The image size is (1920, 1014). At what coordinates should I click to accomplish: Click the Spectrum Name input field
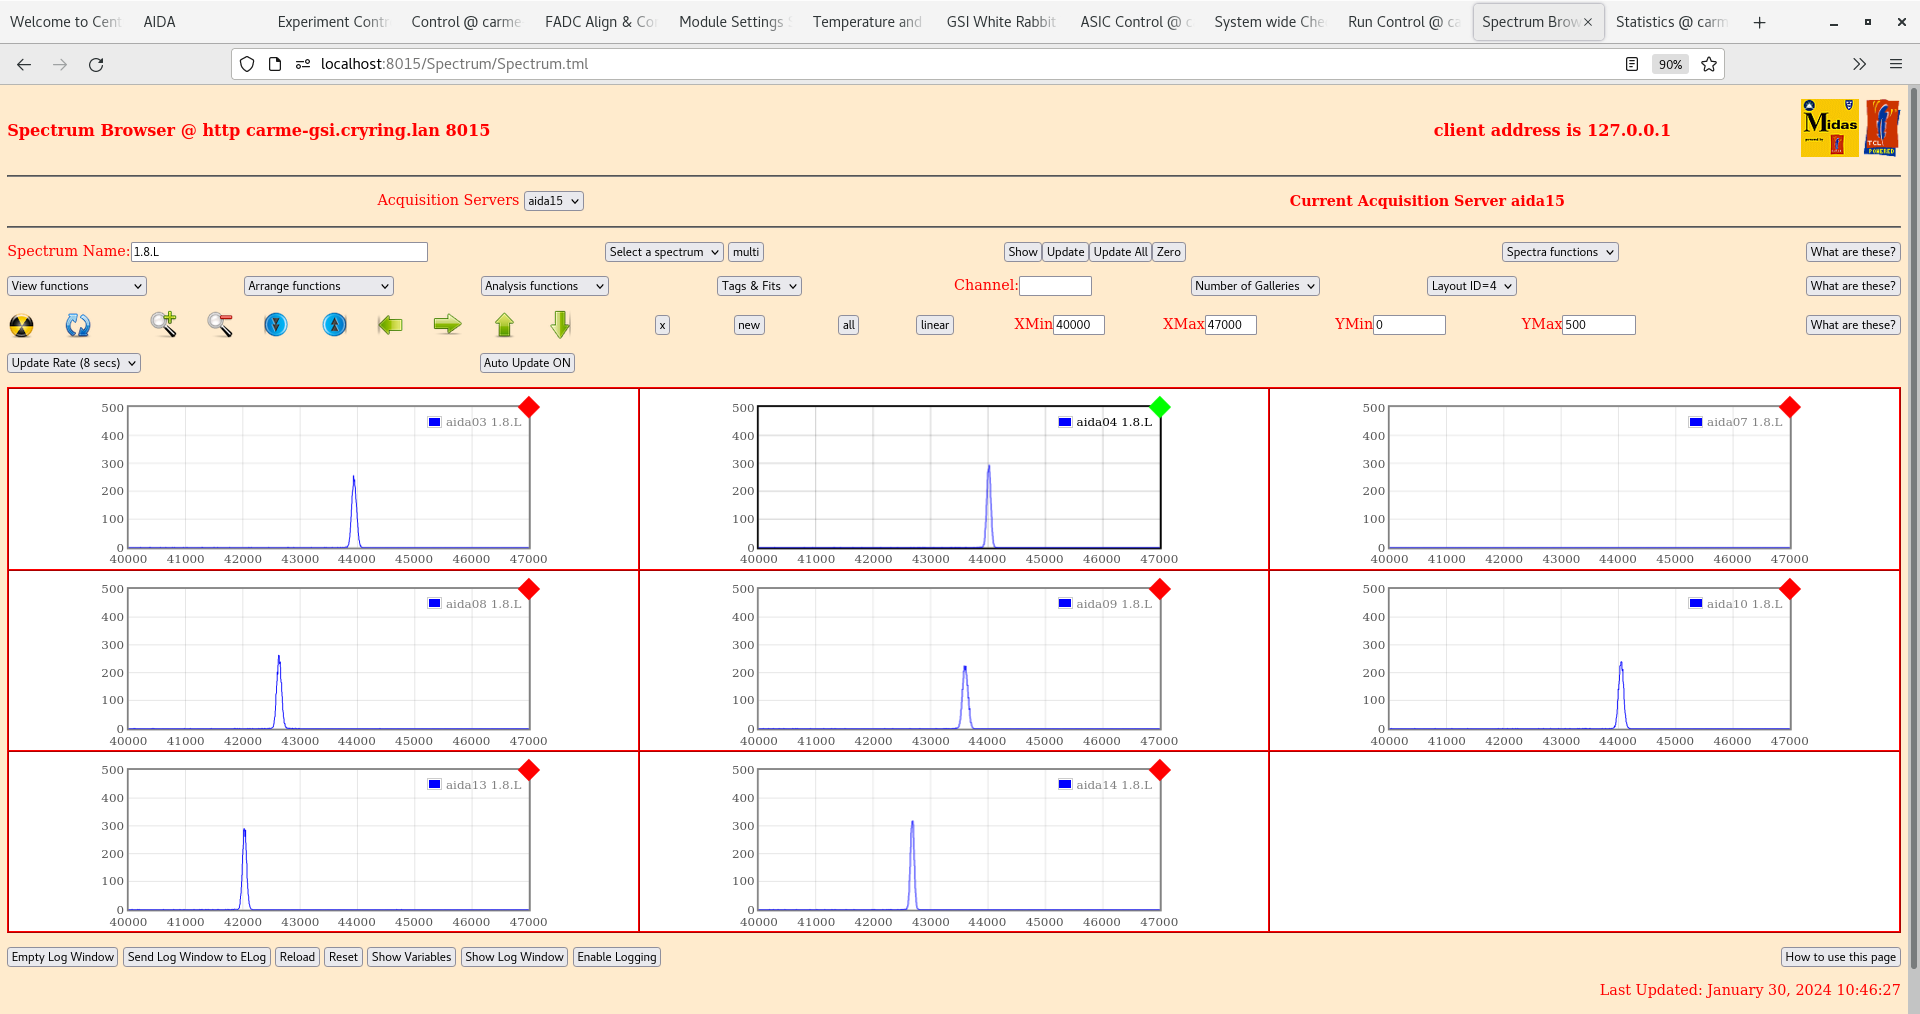click(279, 251)
